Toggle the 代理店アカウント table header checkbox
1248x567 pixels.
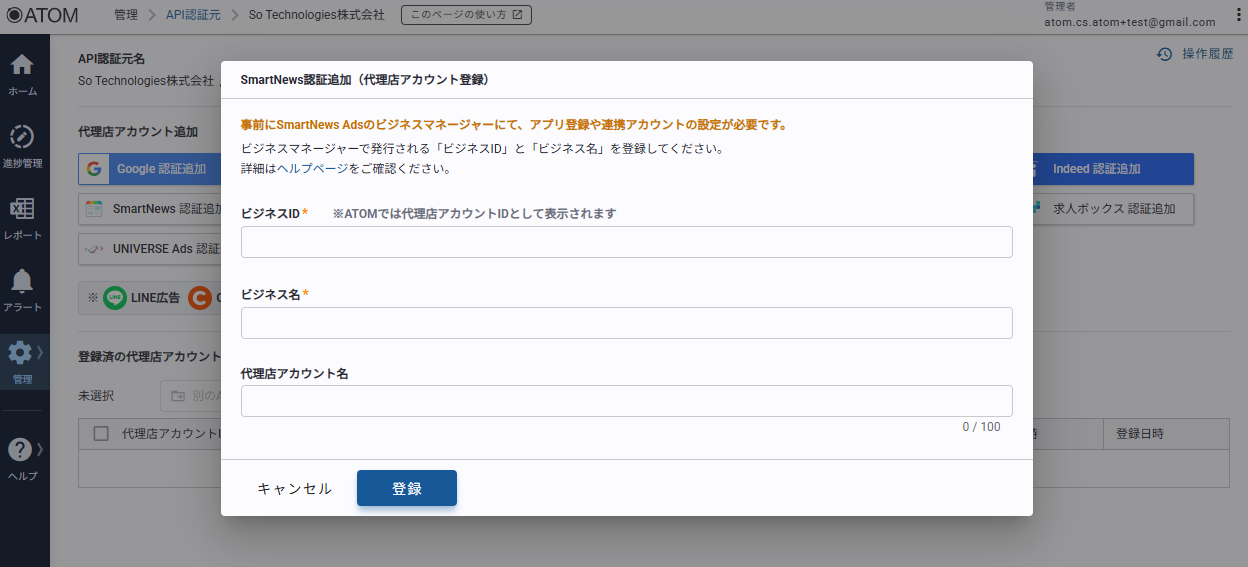pyautogui.click(x=101, y=433)
